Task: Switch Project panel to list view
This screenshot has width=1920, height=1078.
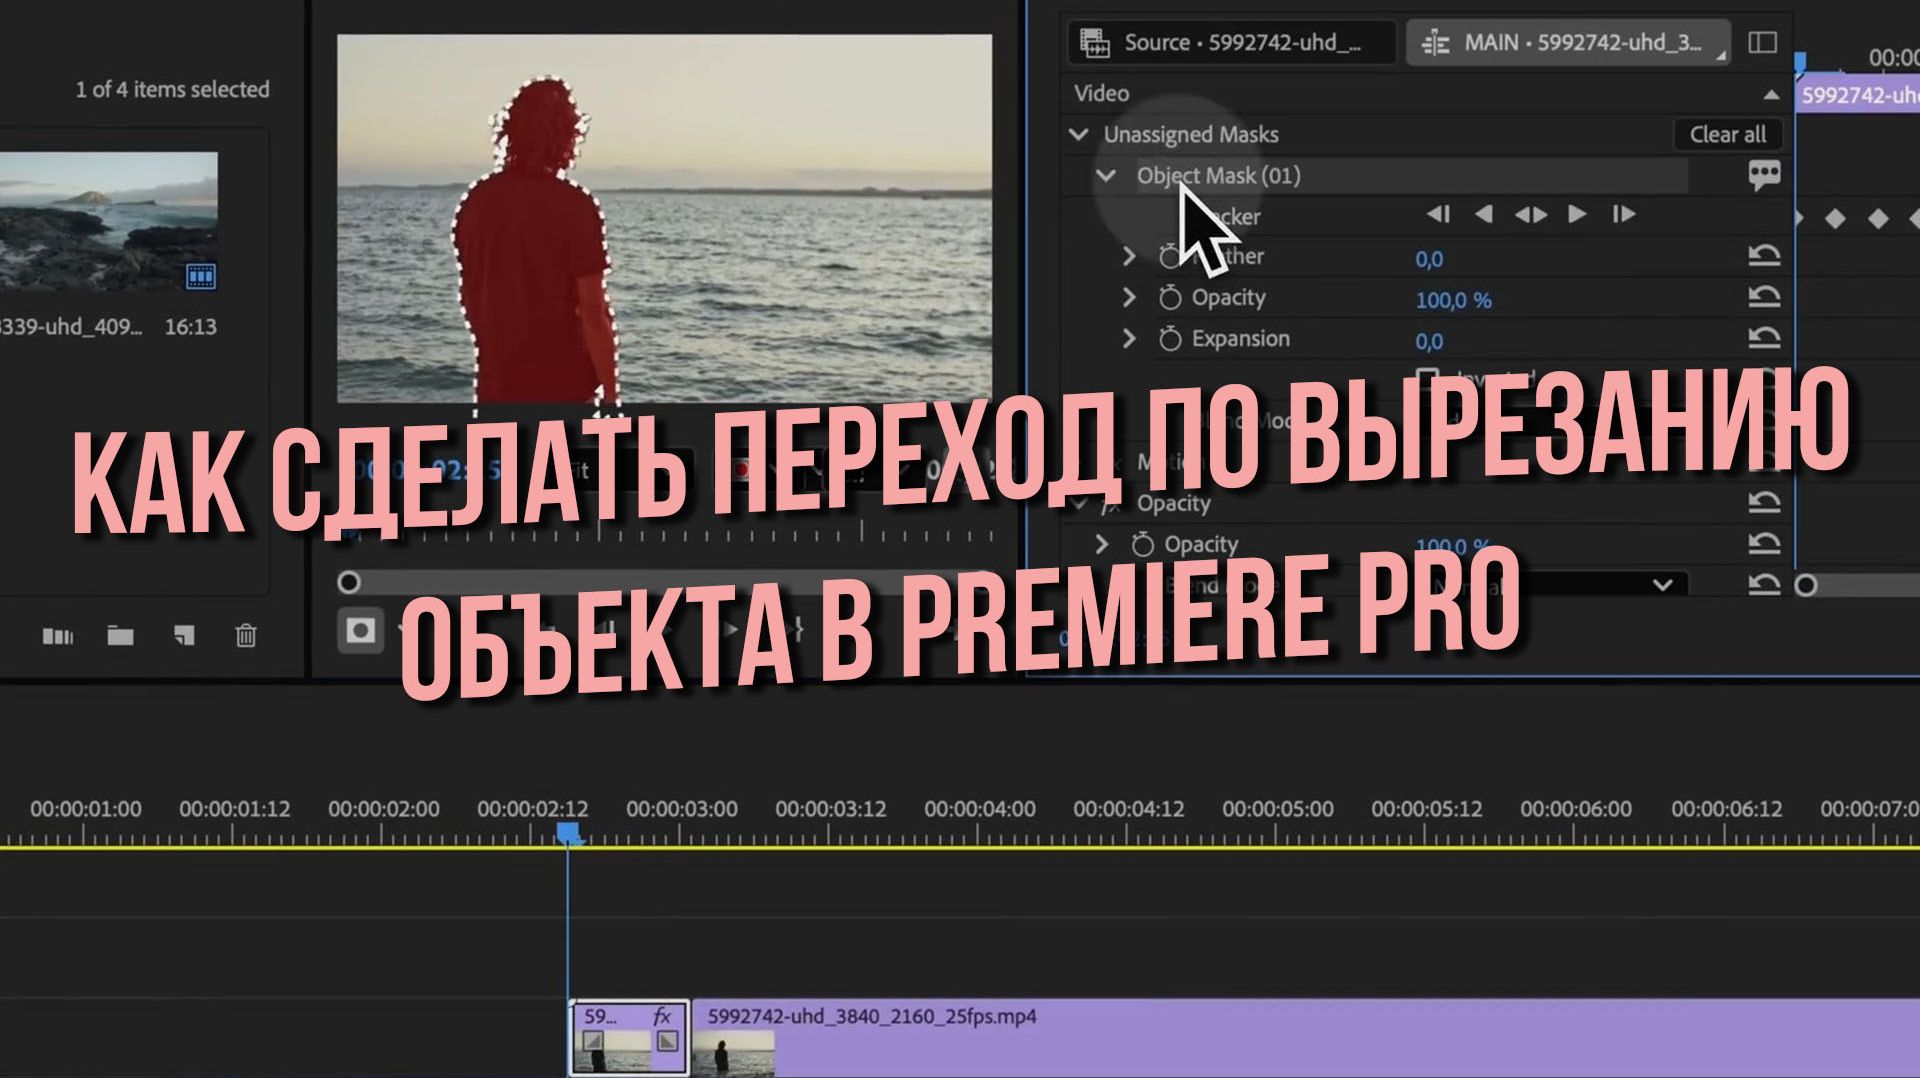Action: (59, 636)
